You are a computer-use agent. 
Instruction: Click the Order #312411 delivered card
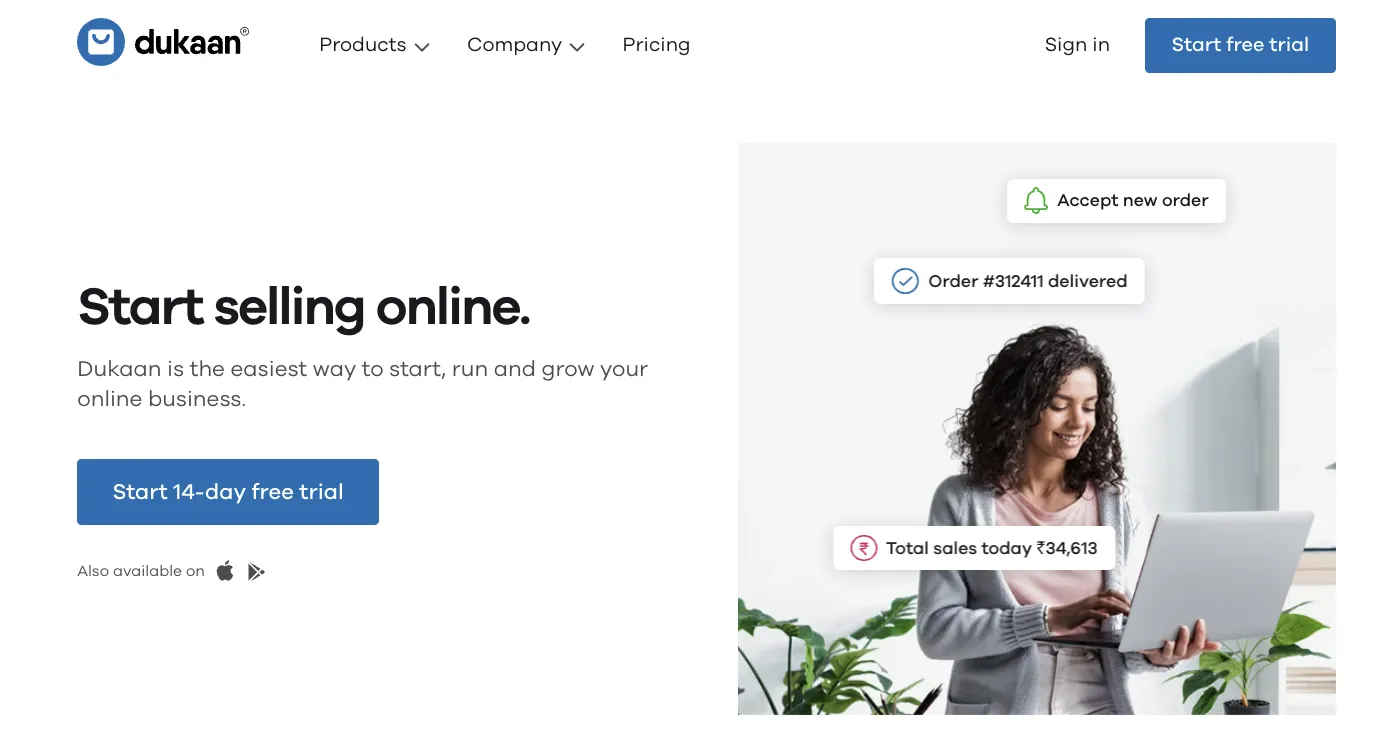point(1009,281)
